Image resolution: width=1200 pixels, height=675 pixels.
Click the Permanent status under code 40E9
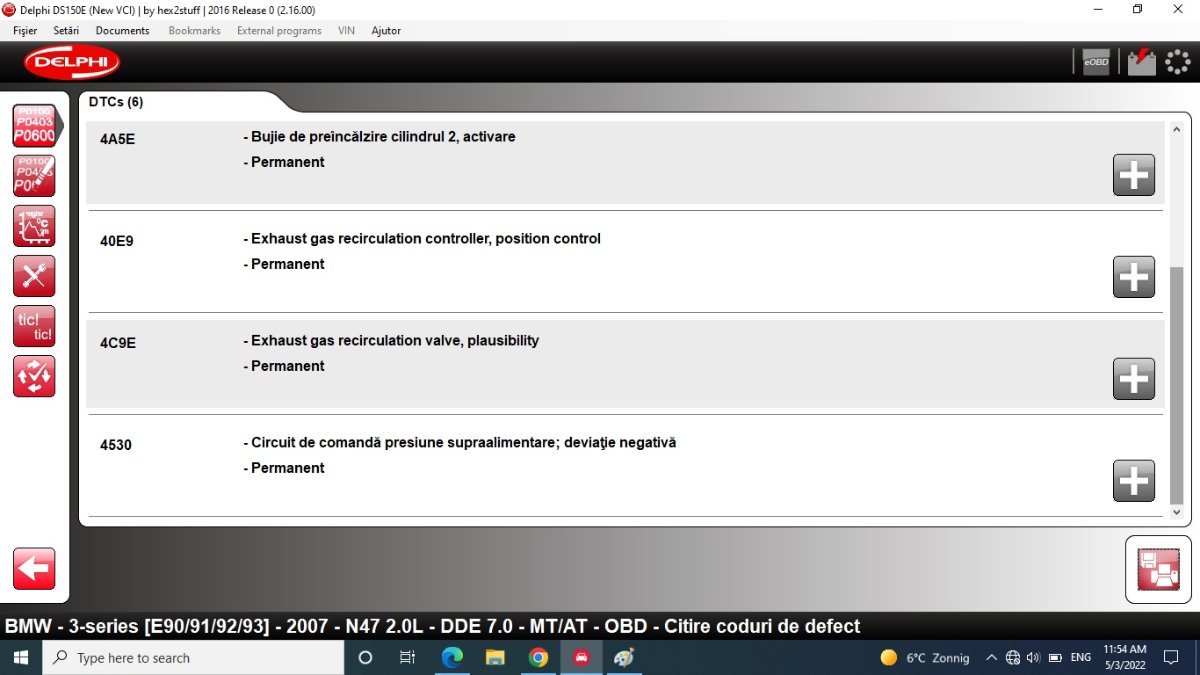coord(284,264)
